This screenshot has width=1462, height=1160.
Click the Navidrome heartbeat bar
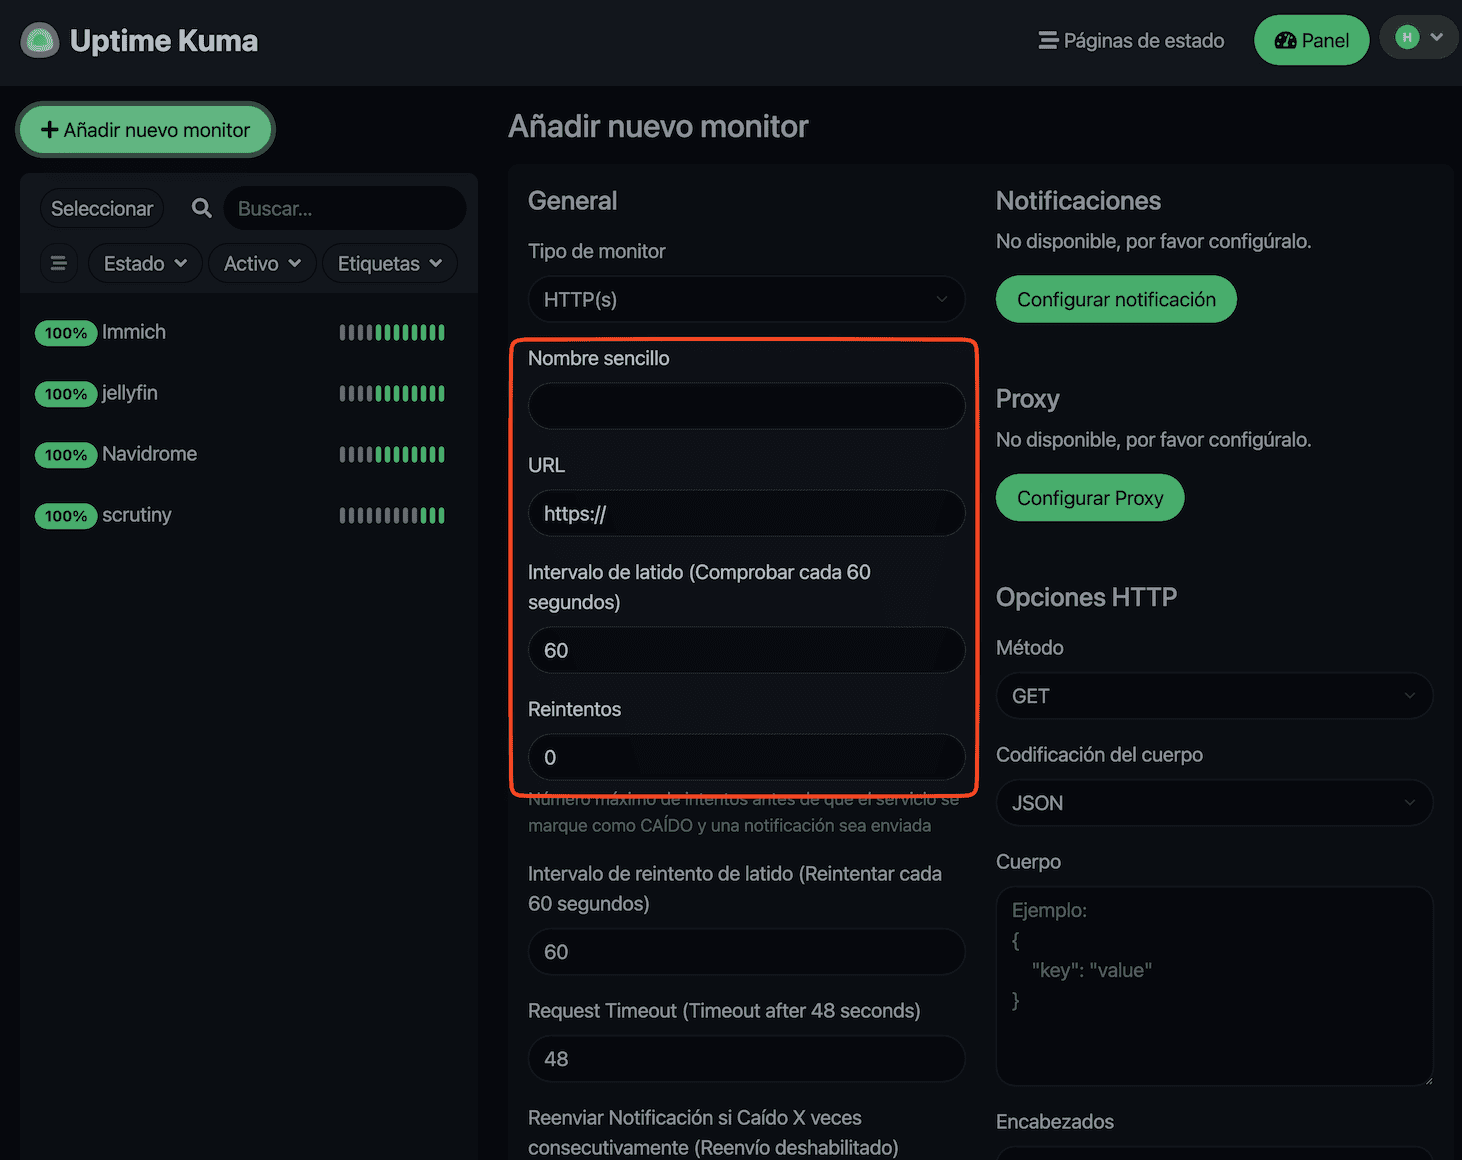[392, 455]
